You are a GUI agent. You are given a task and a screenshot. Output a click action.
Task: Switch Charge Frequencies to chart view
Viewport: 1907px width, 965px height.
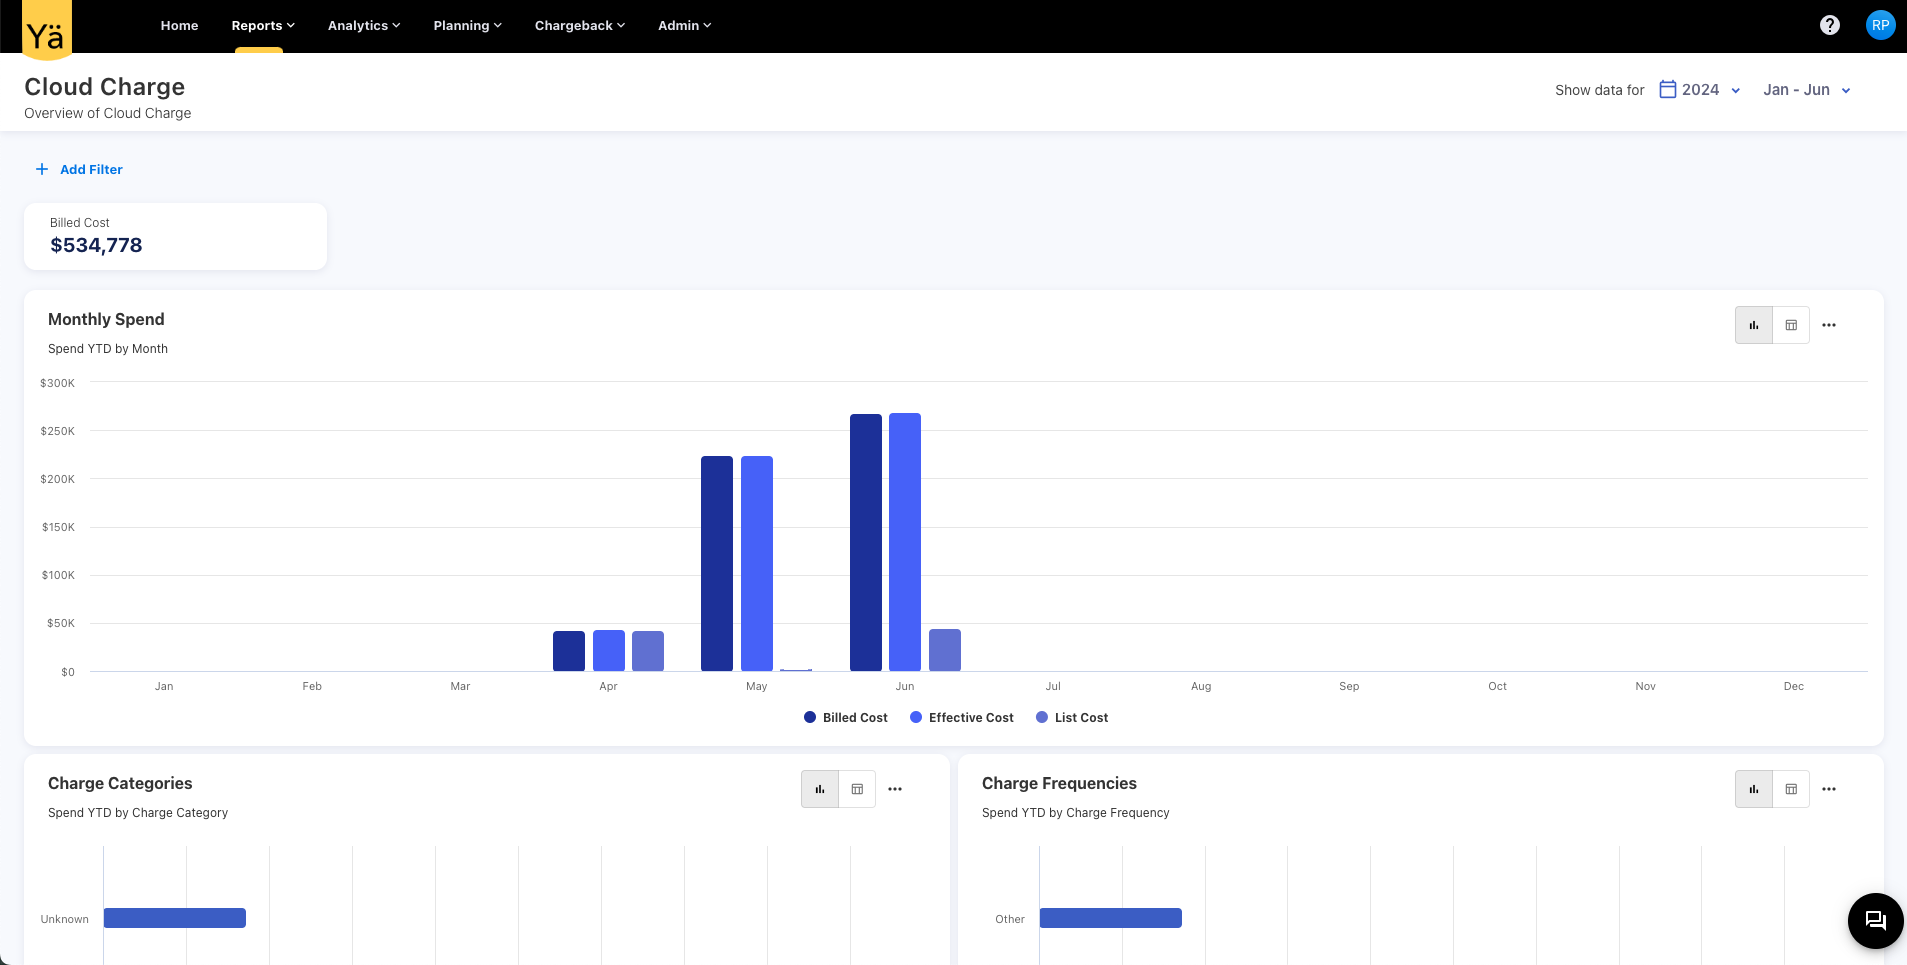1753,789
